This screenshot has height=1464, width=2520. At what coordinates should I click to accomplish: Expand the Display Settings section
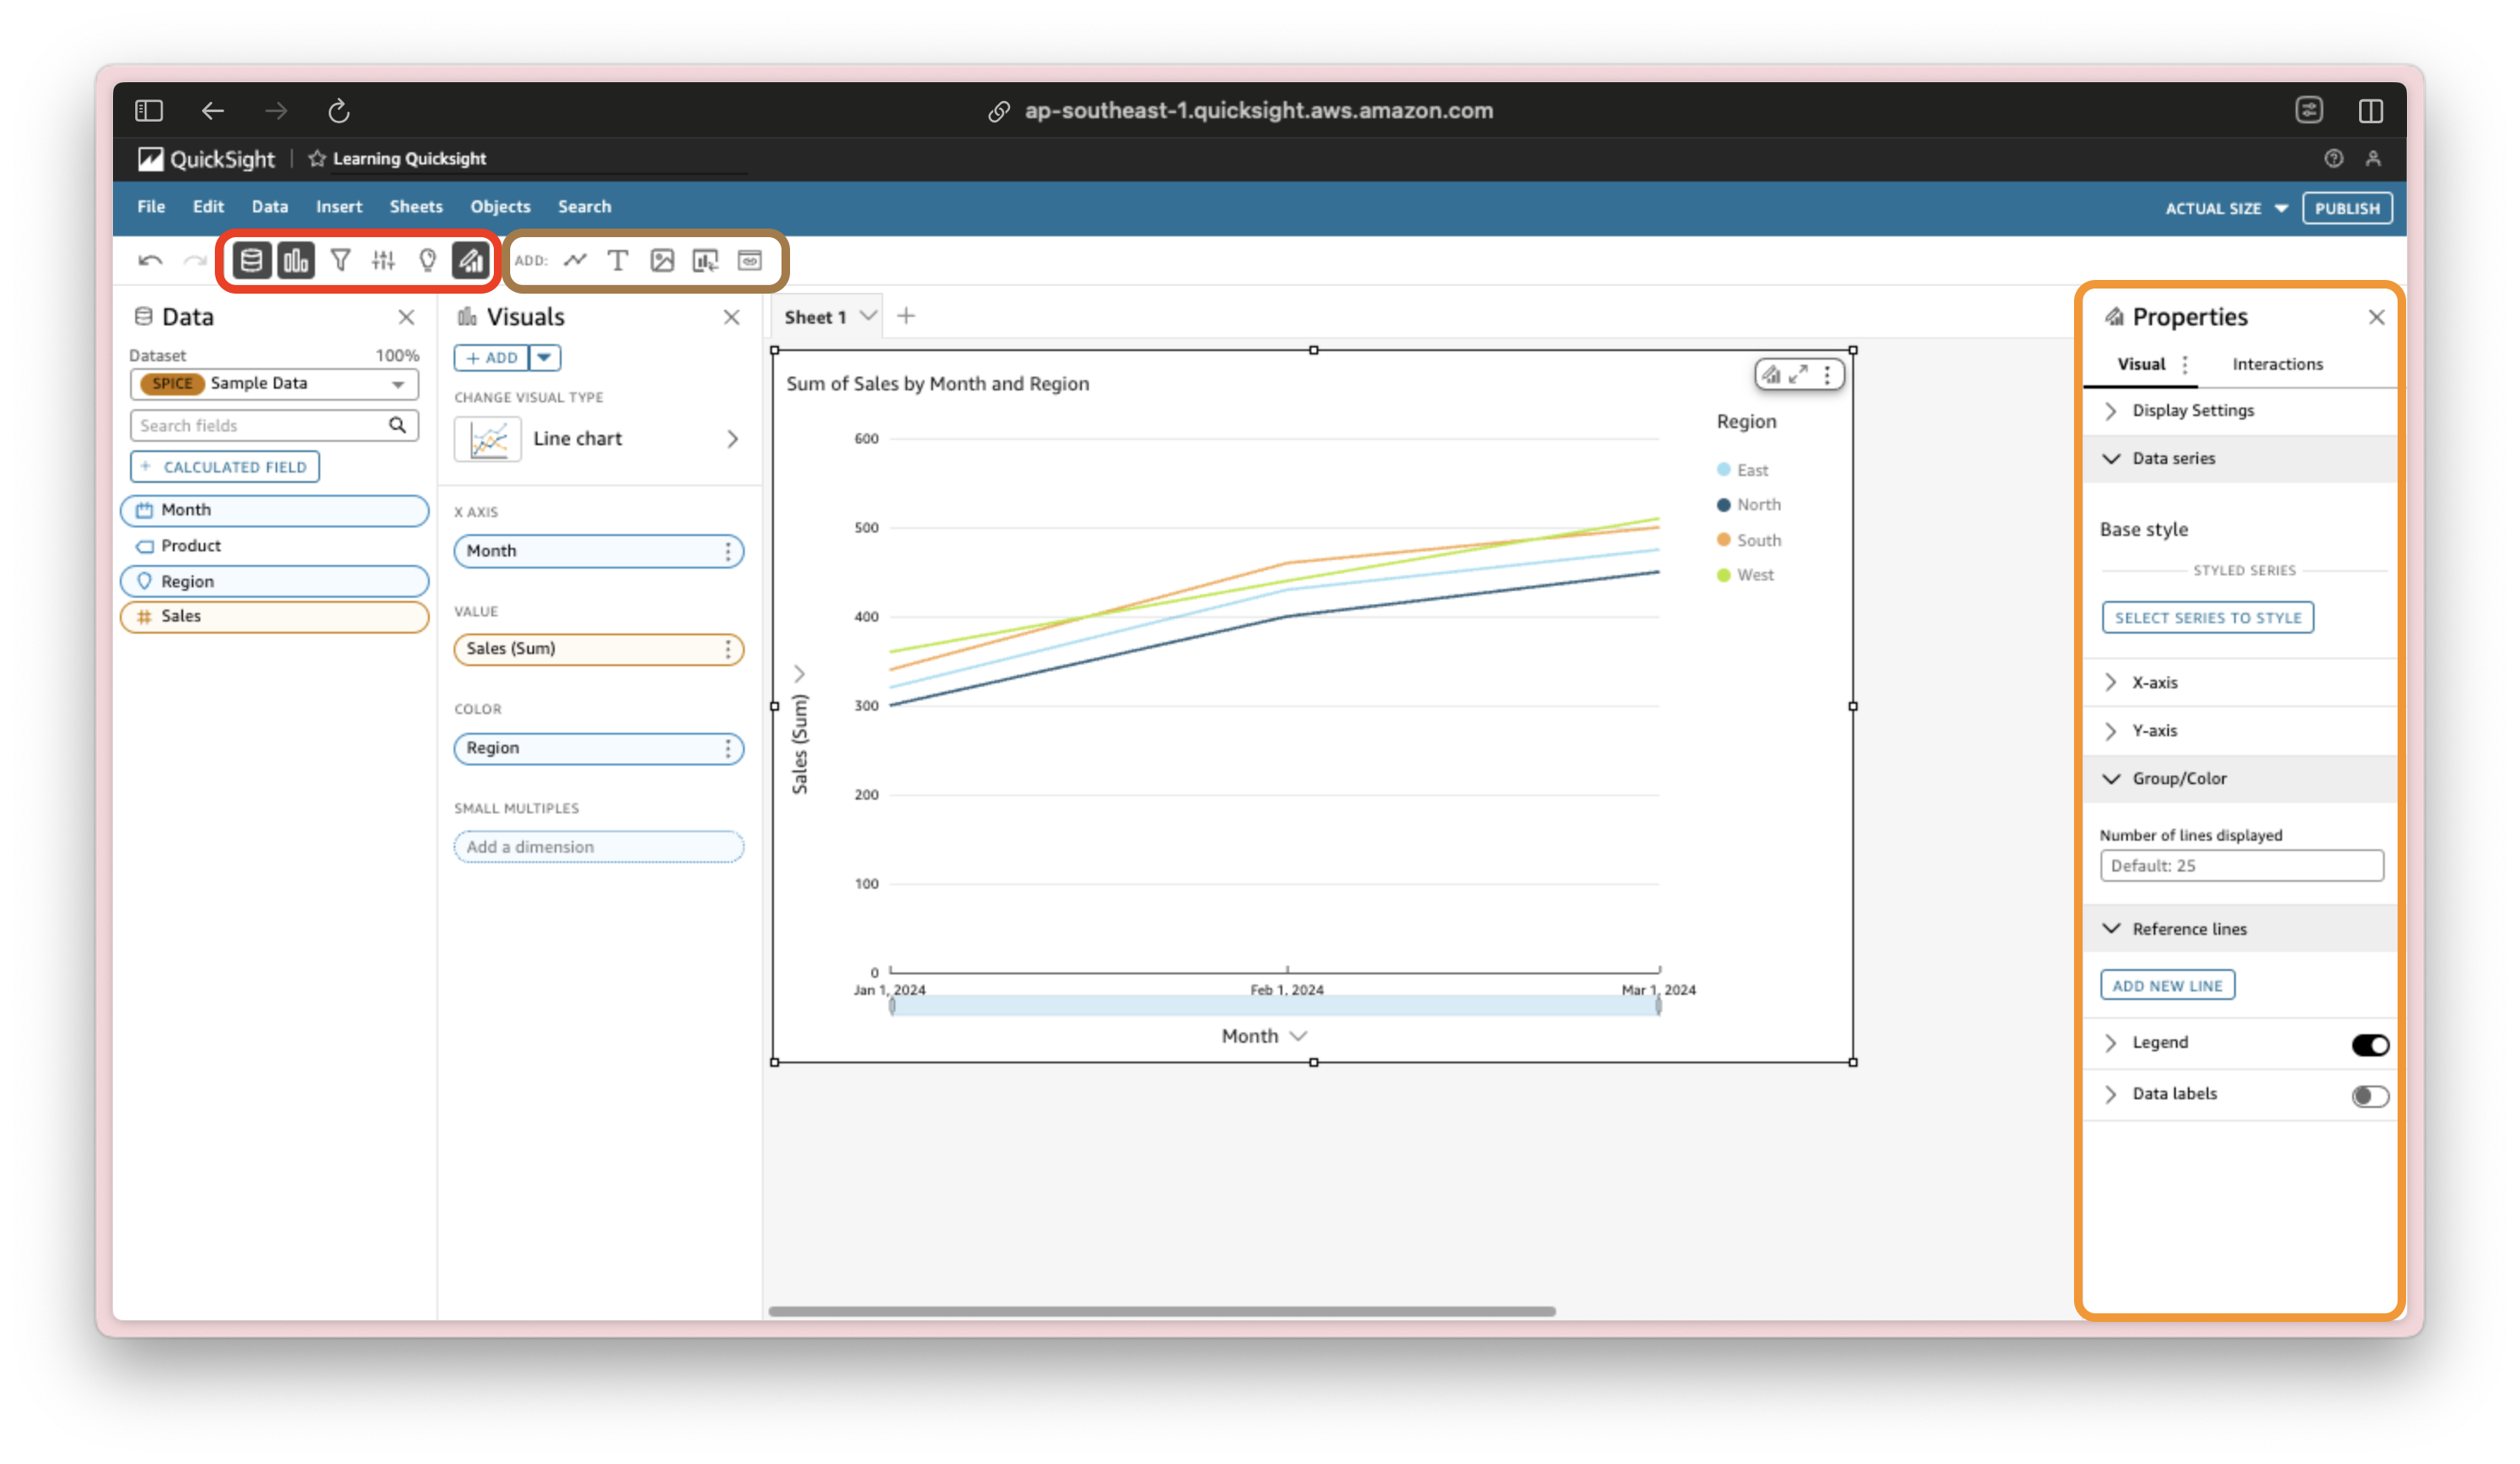(2192, 411)
